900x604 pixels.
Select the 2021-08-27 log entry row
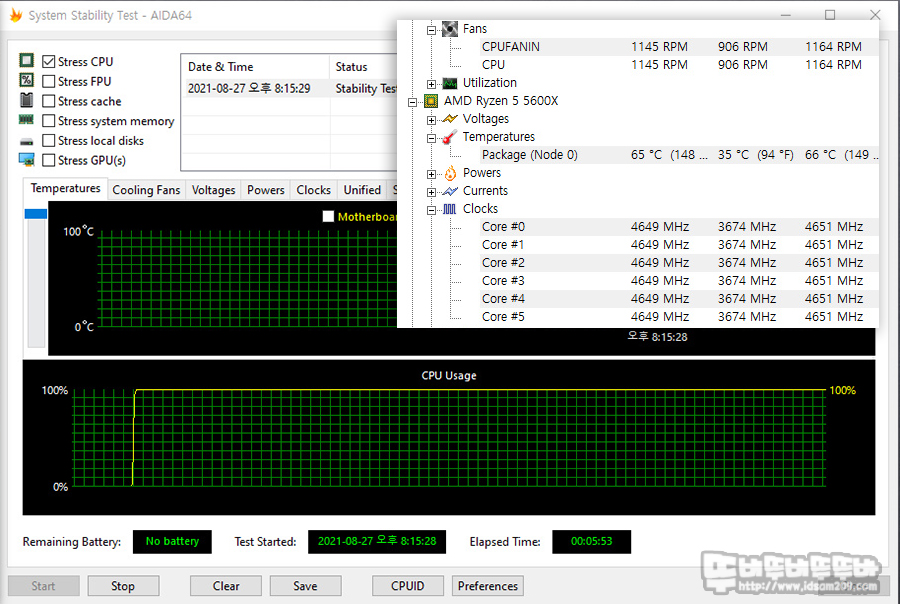[289, 88]
